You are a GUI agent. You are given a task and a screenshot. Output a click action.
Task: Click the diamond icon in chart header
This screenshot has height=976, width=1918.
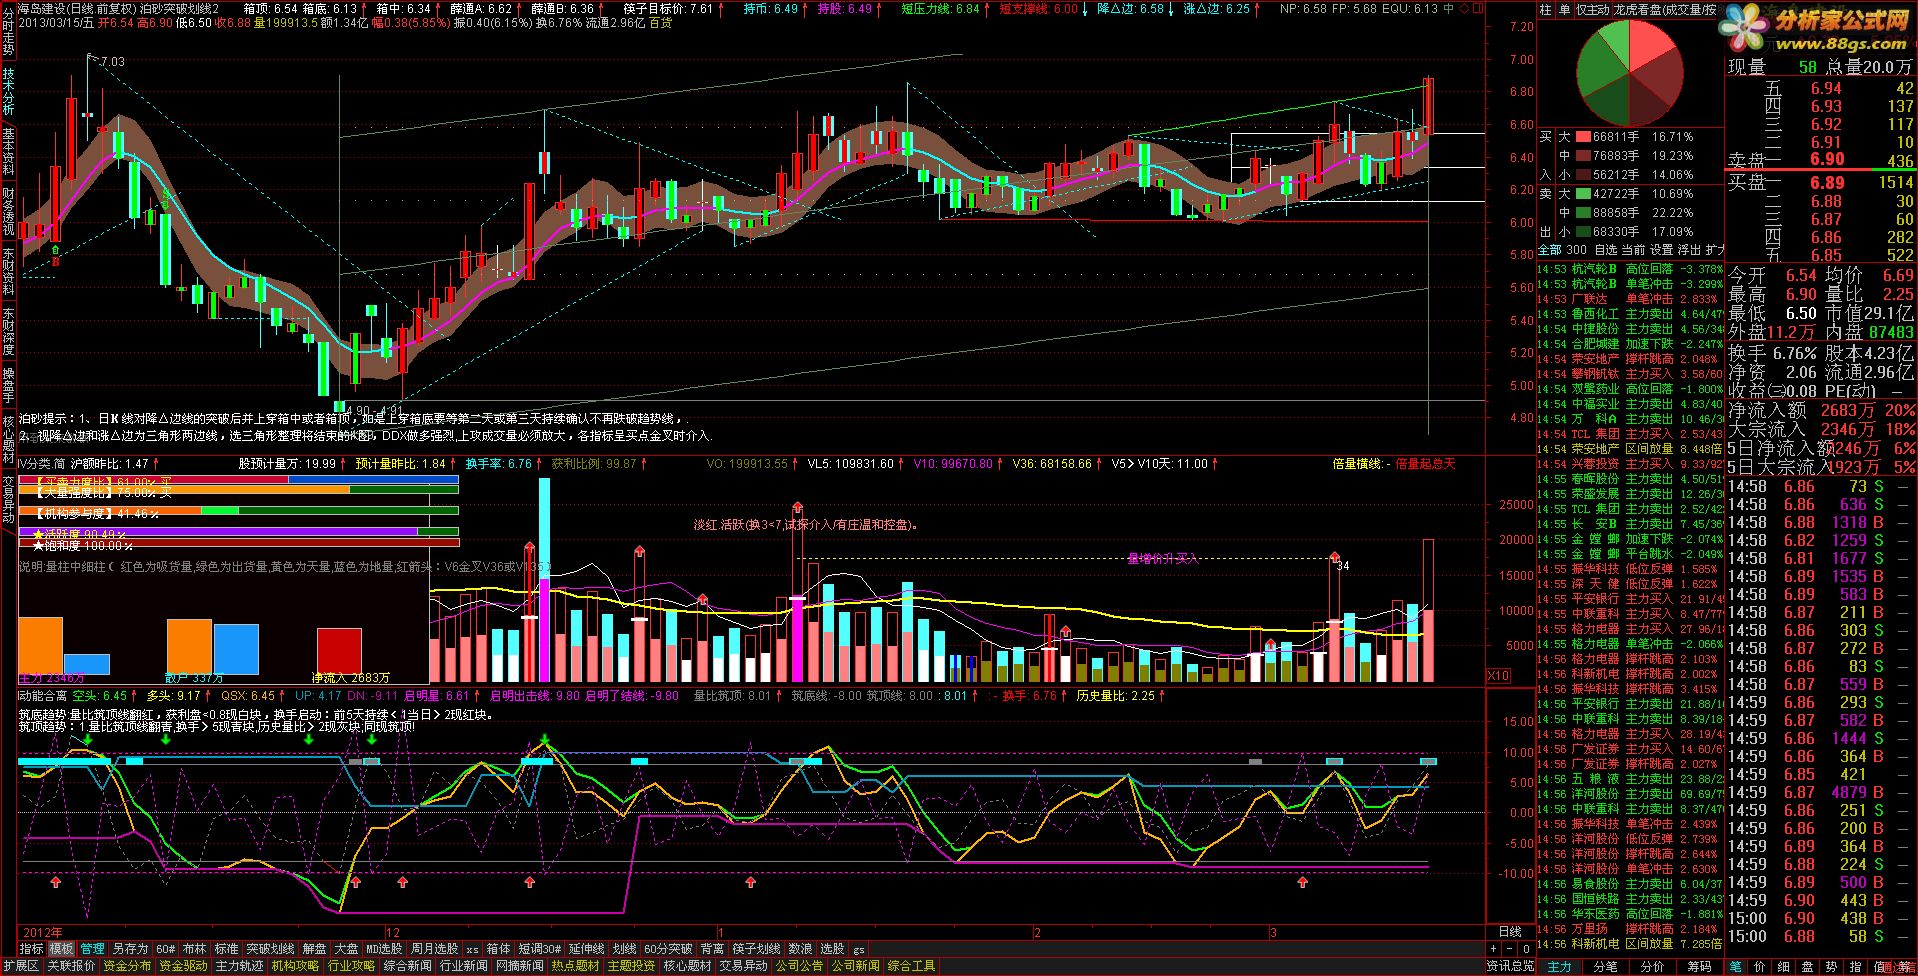(x=1463, y=8)
